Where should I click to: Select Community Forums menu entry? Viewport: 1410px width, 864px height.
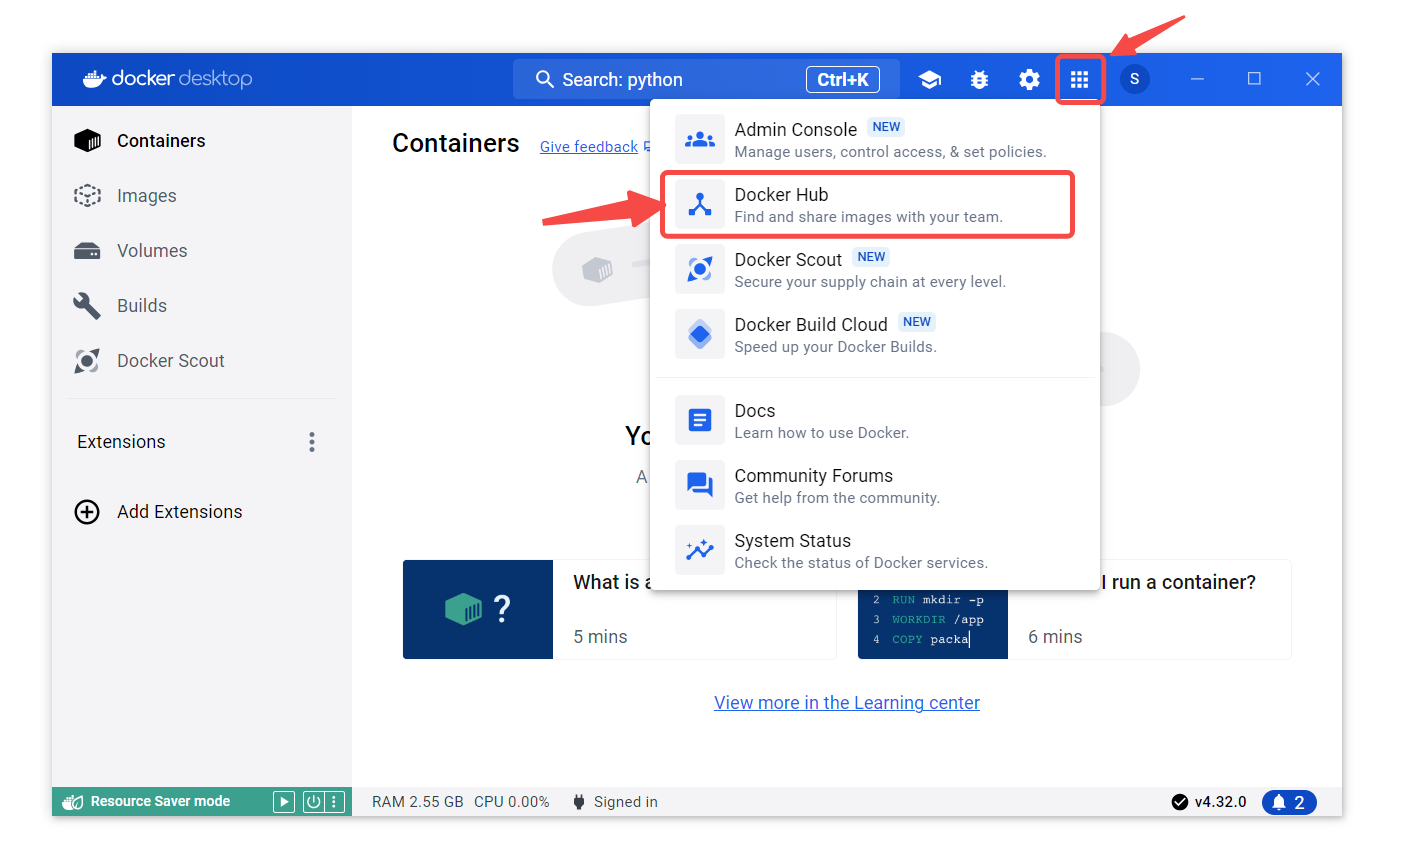875,485
